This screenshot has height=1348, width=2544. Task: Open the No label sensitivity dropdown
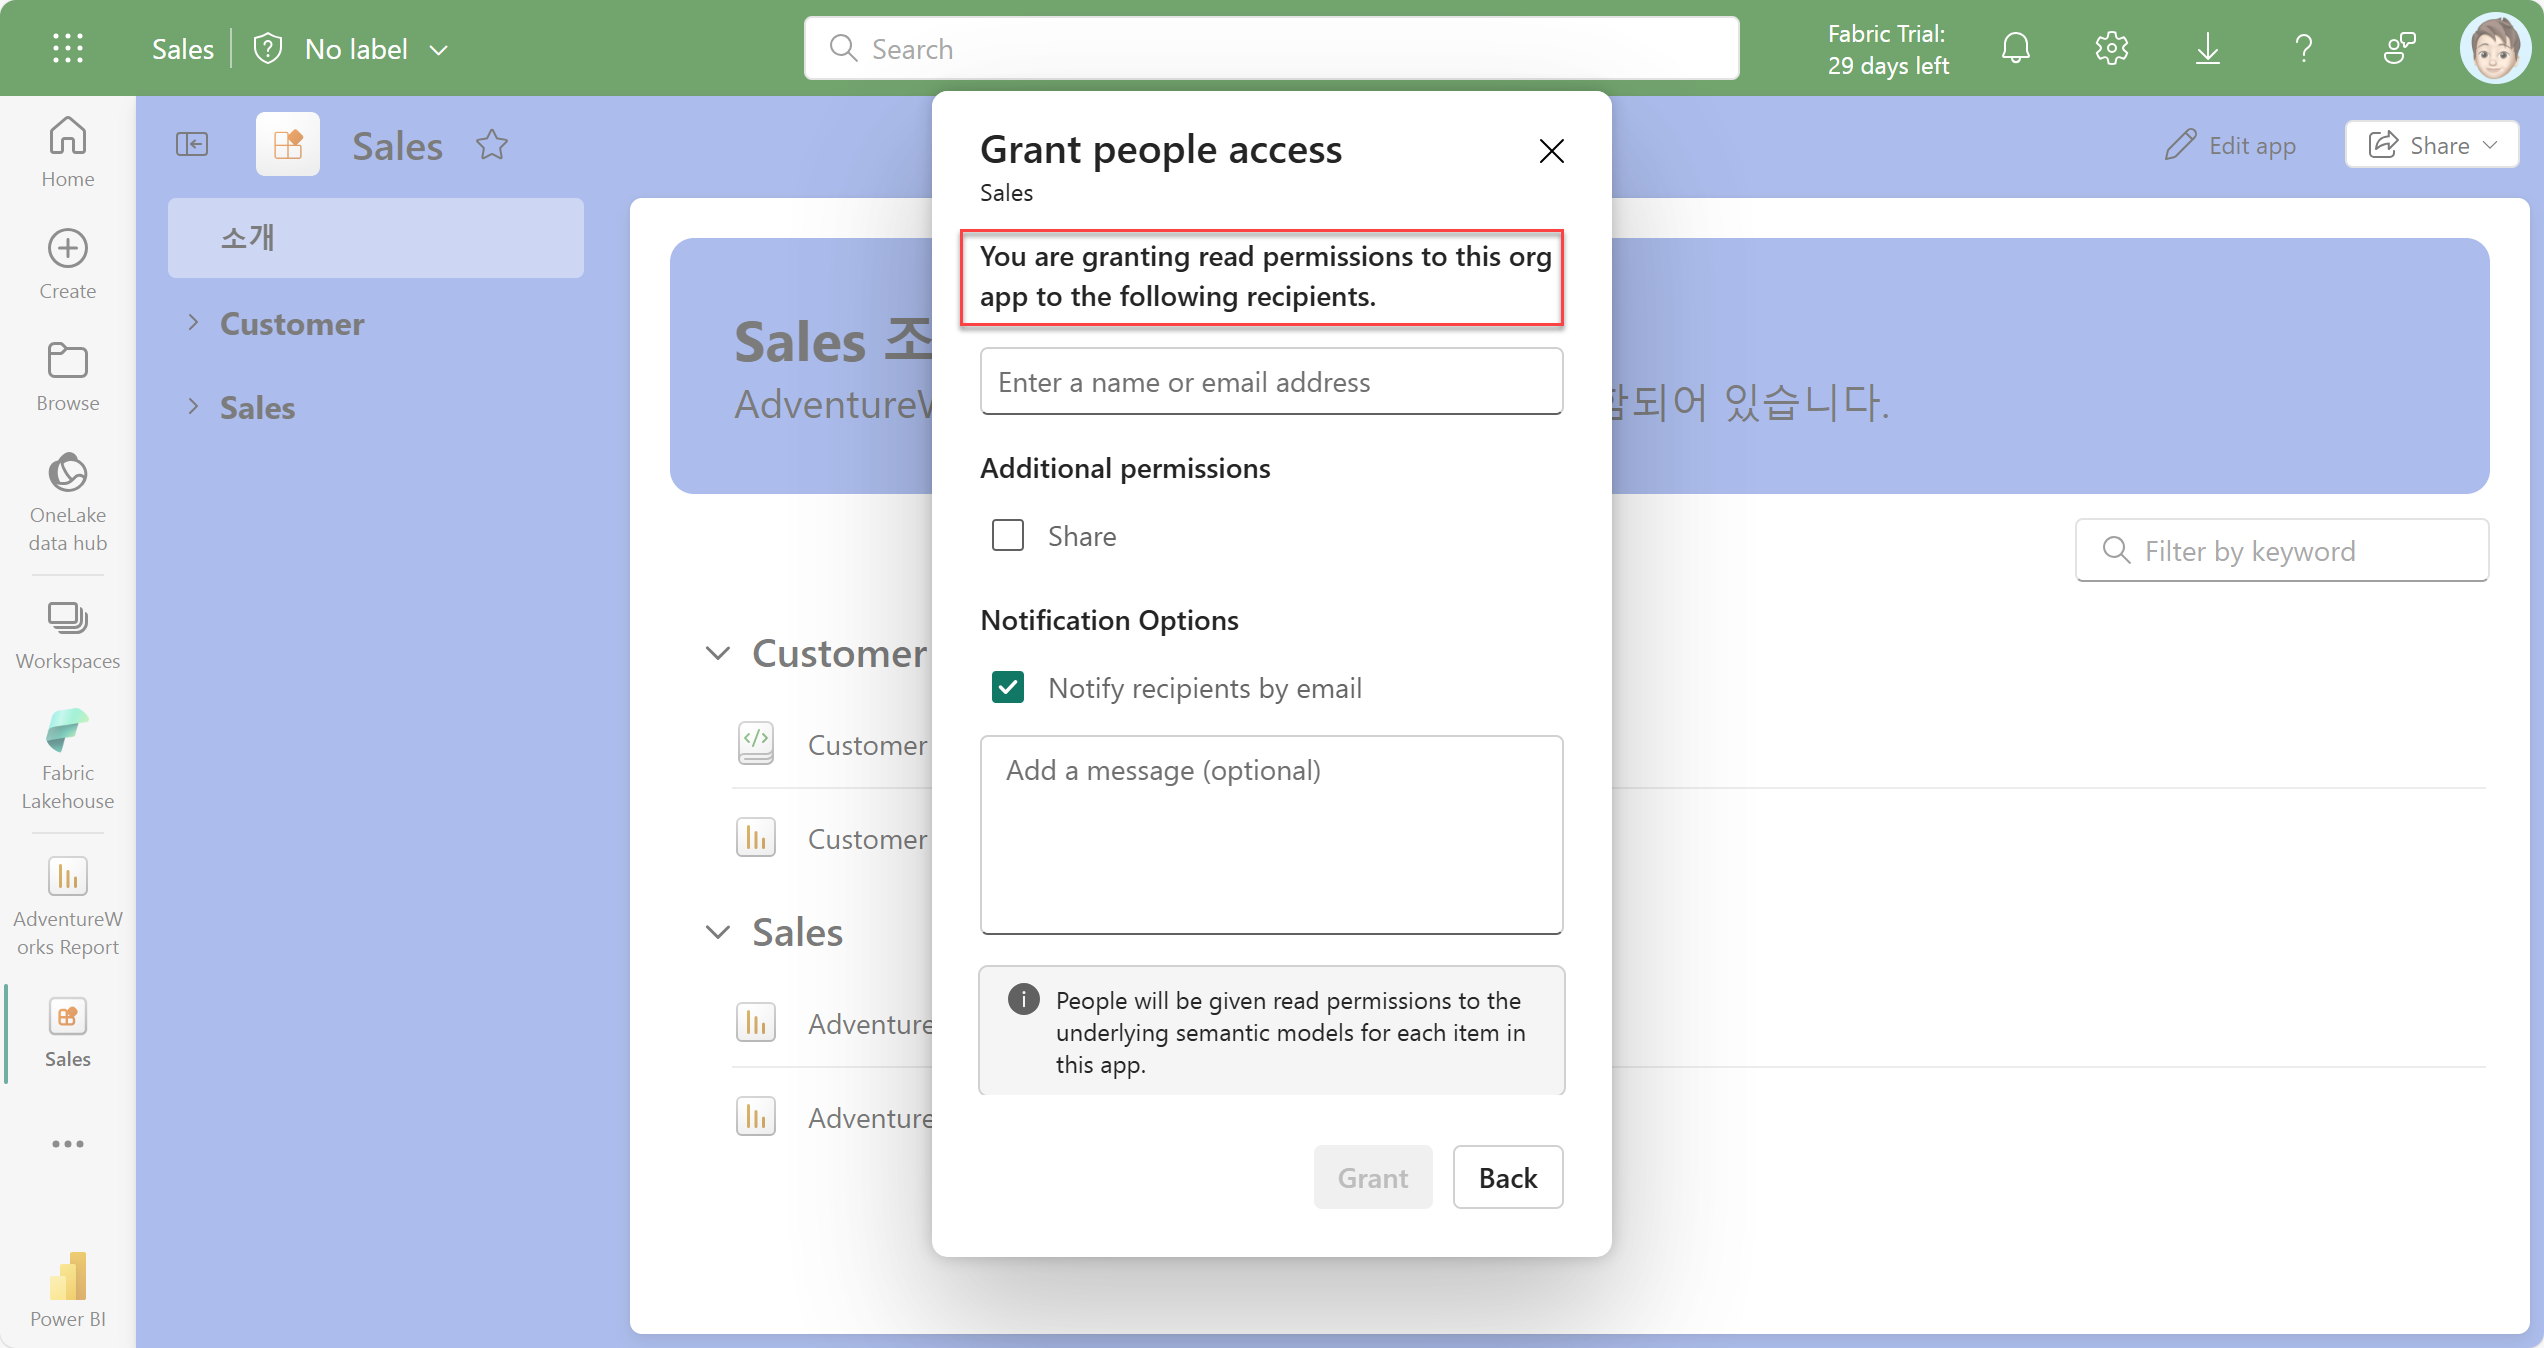point(352,48)
